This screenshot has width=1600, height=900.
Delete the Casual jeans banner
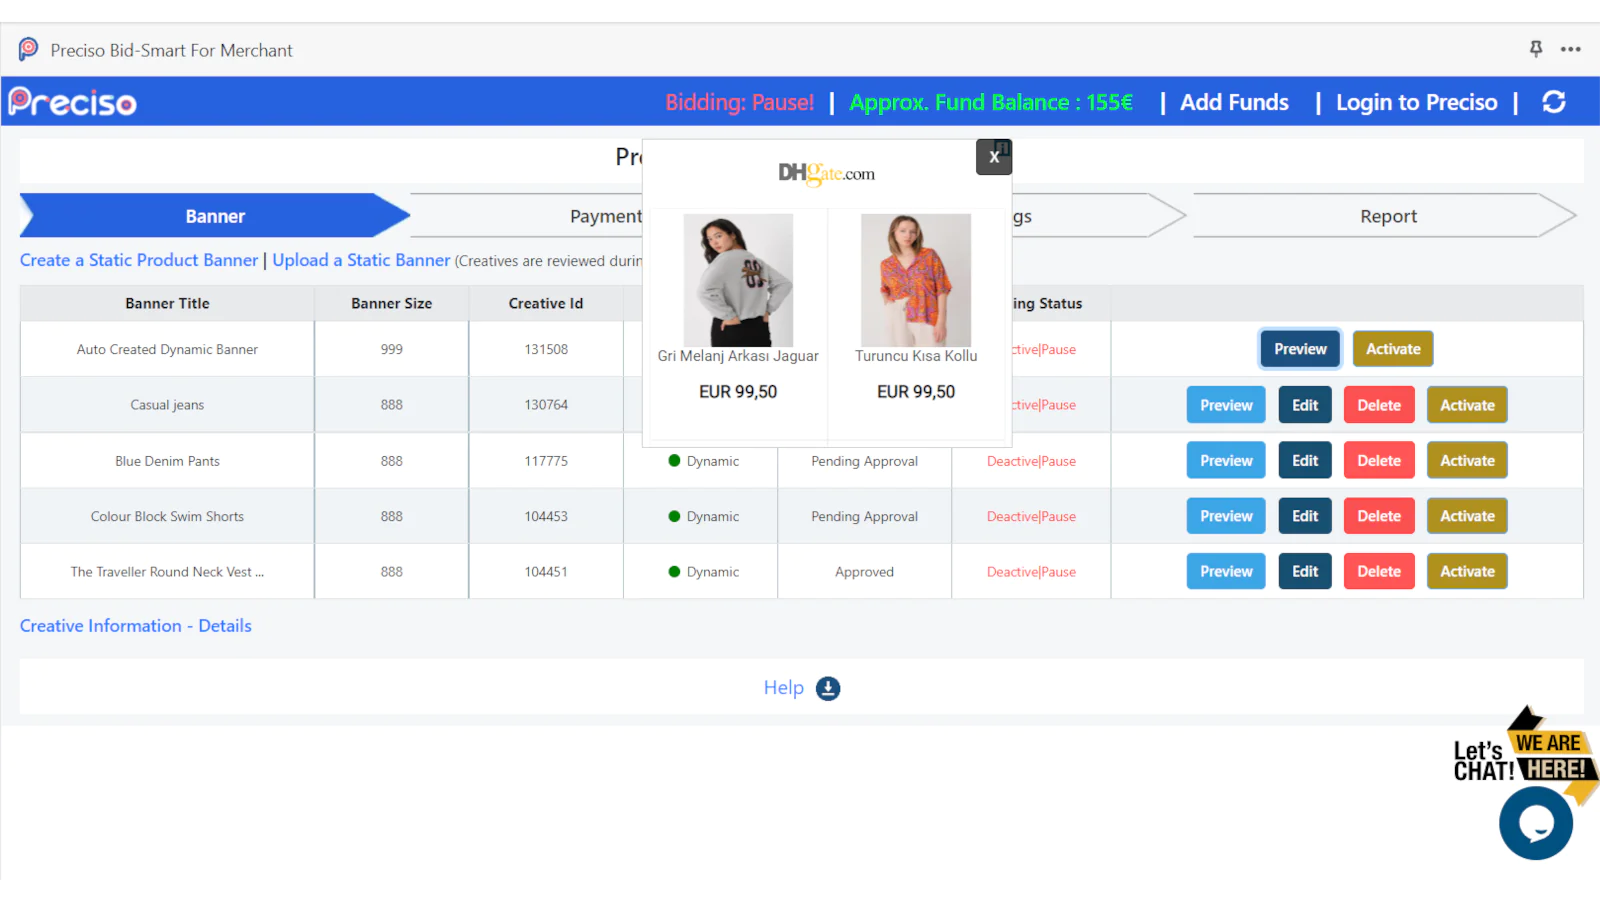coord(1379,405)
